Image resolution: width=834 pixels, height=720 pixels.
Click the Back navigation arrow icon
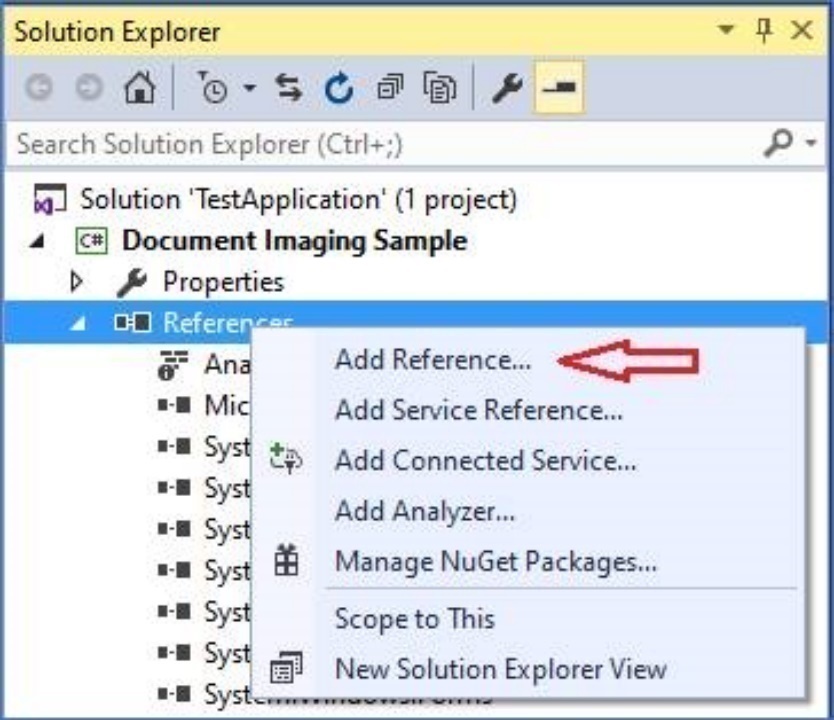40,89
